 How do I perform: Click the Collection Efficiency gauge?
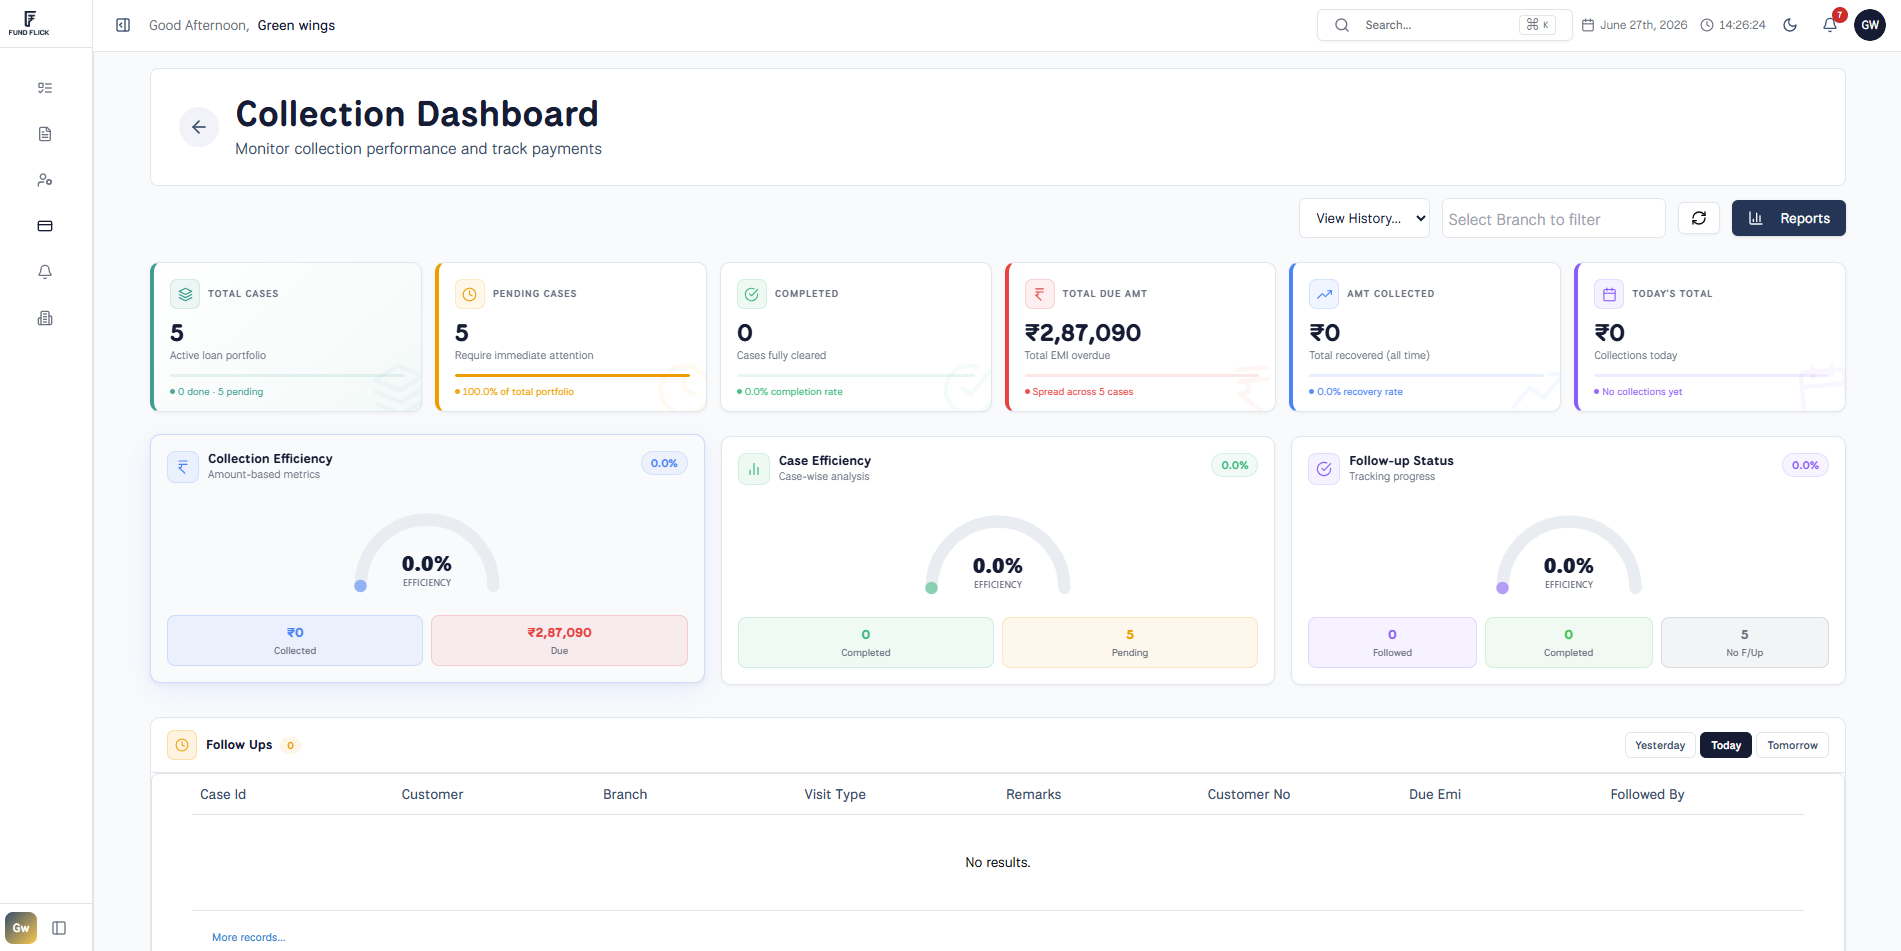click(x=427, y=553)
